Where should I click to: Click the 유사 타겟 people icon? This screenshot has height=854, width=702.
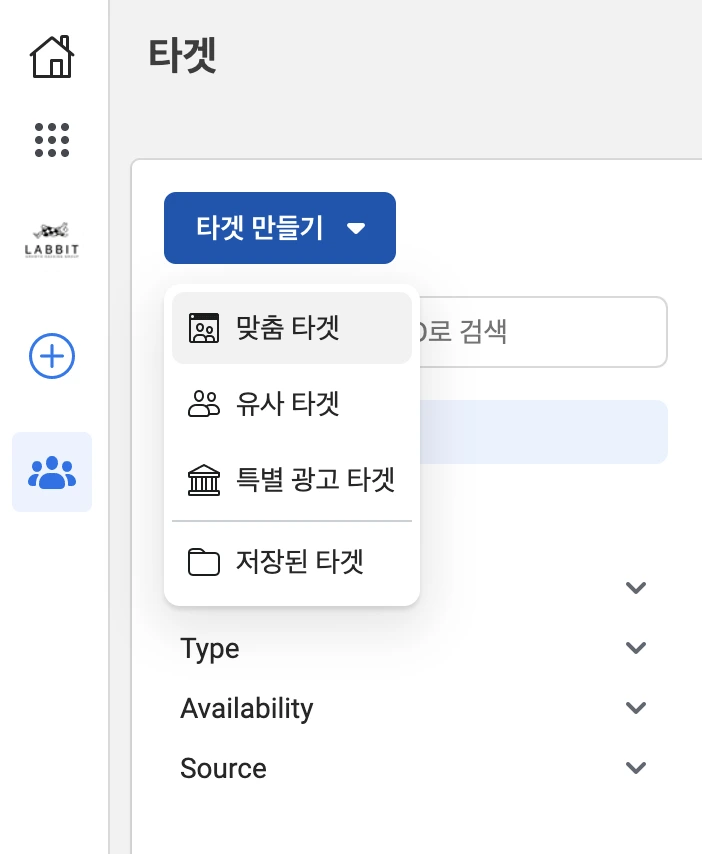pyautogui.click(x=204, y=404)
